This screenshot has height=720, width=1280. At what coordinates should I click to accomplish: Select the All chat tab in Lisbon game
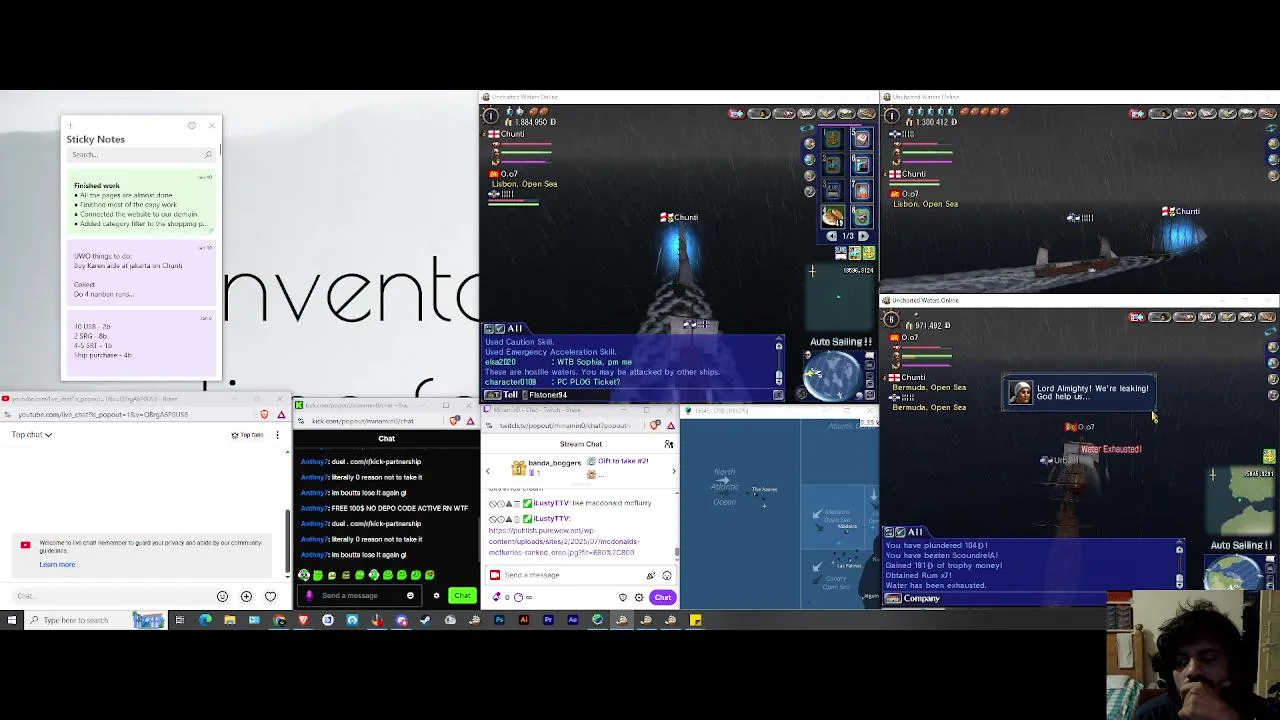(515, 329)
